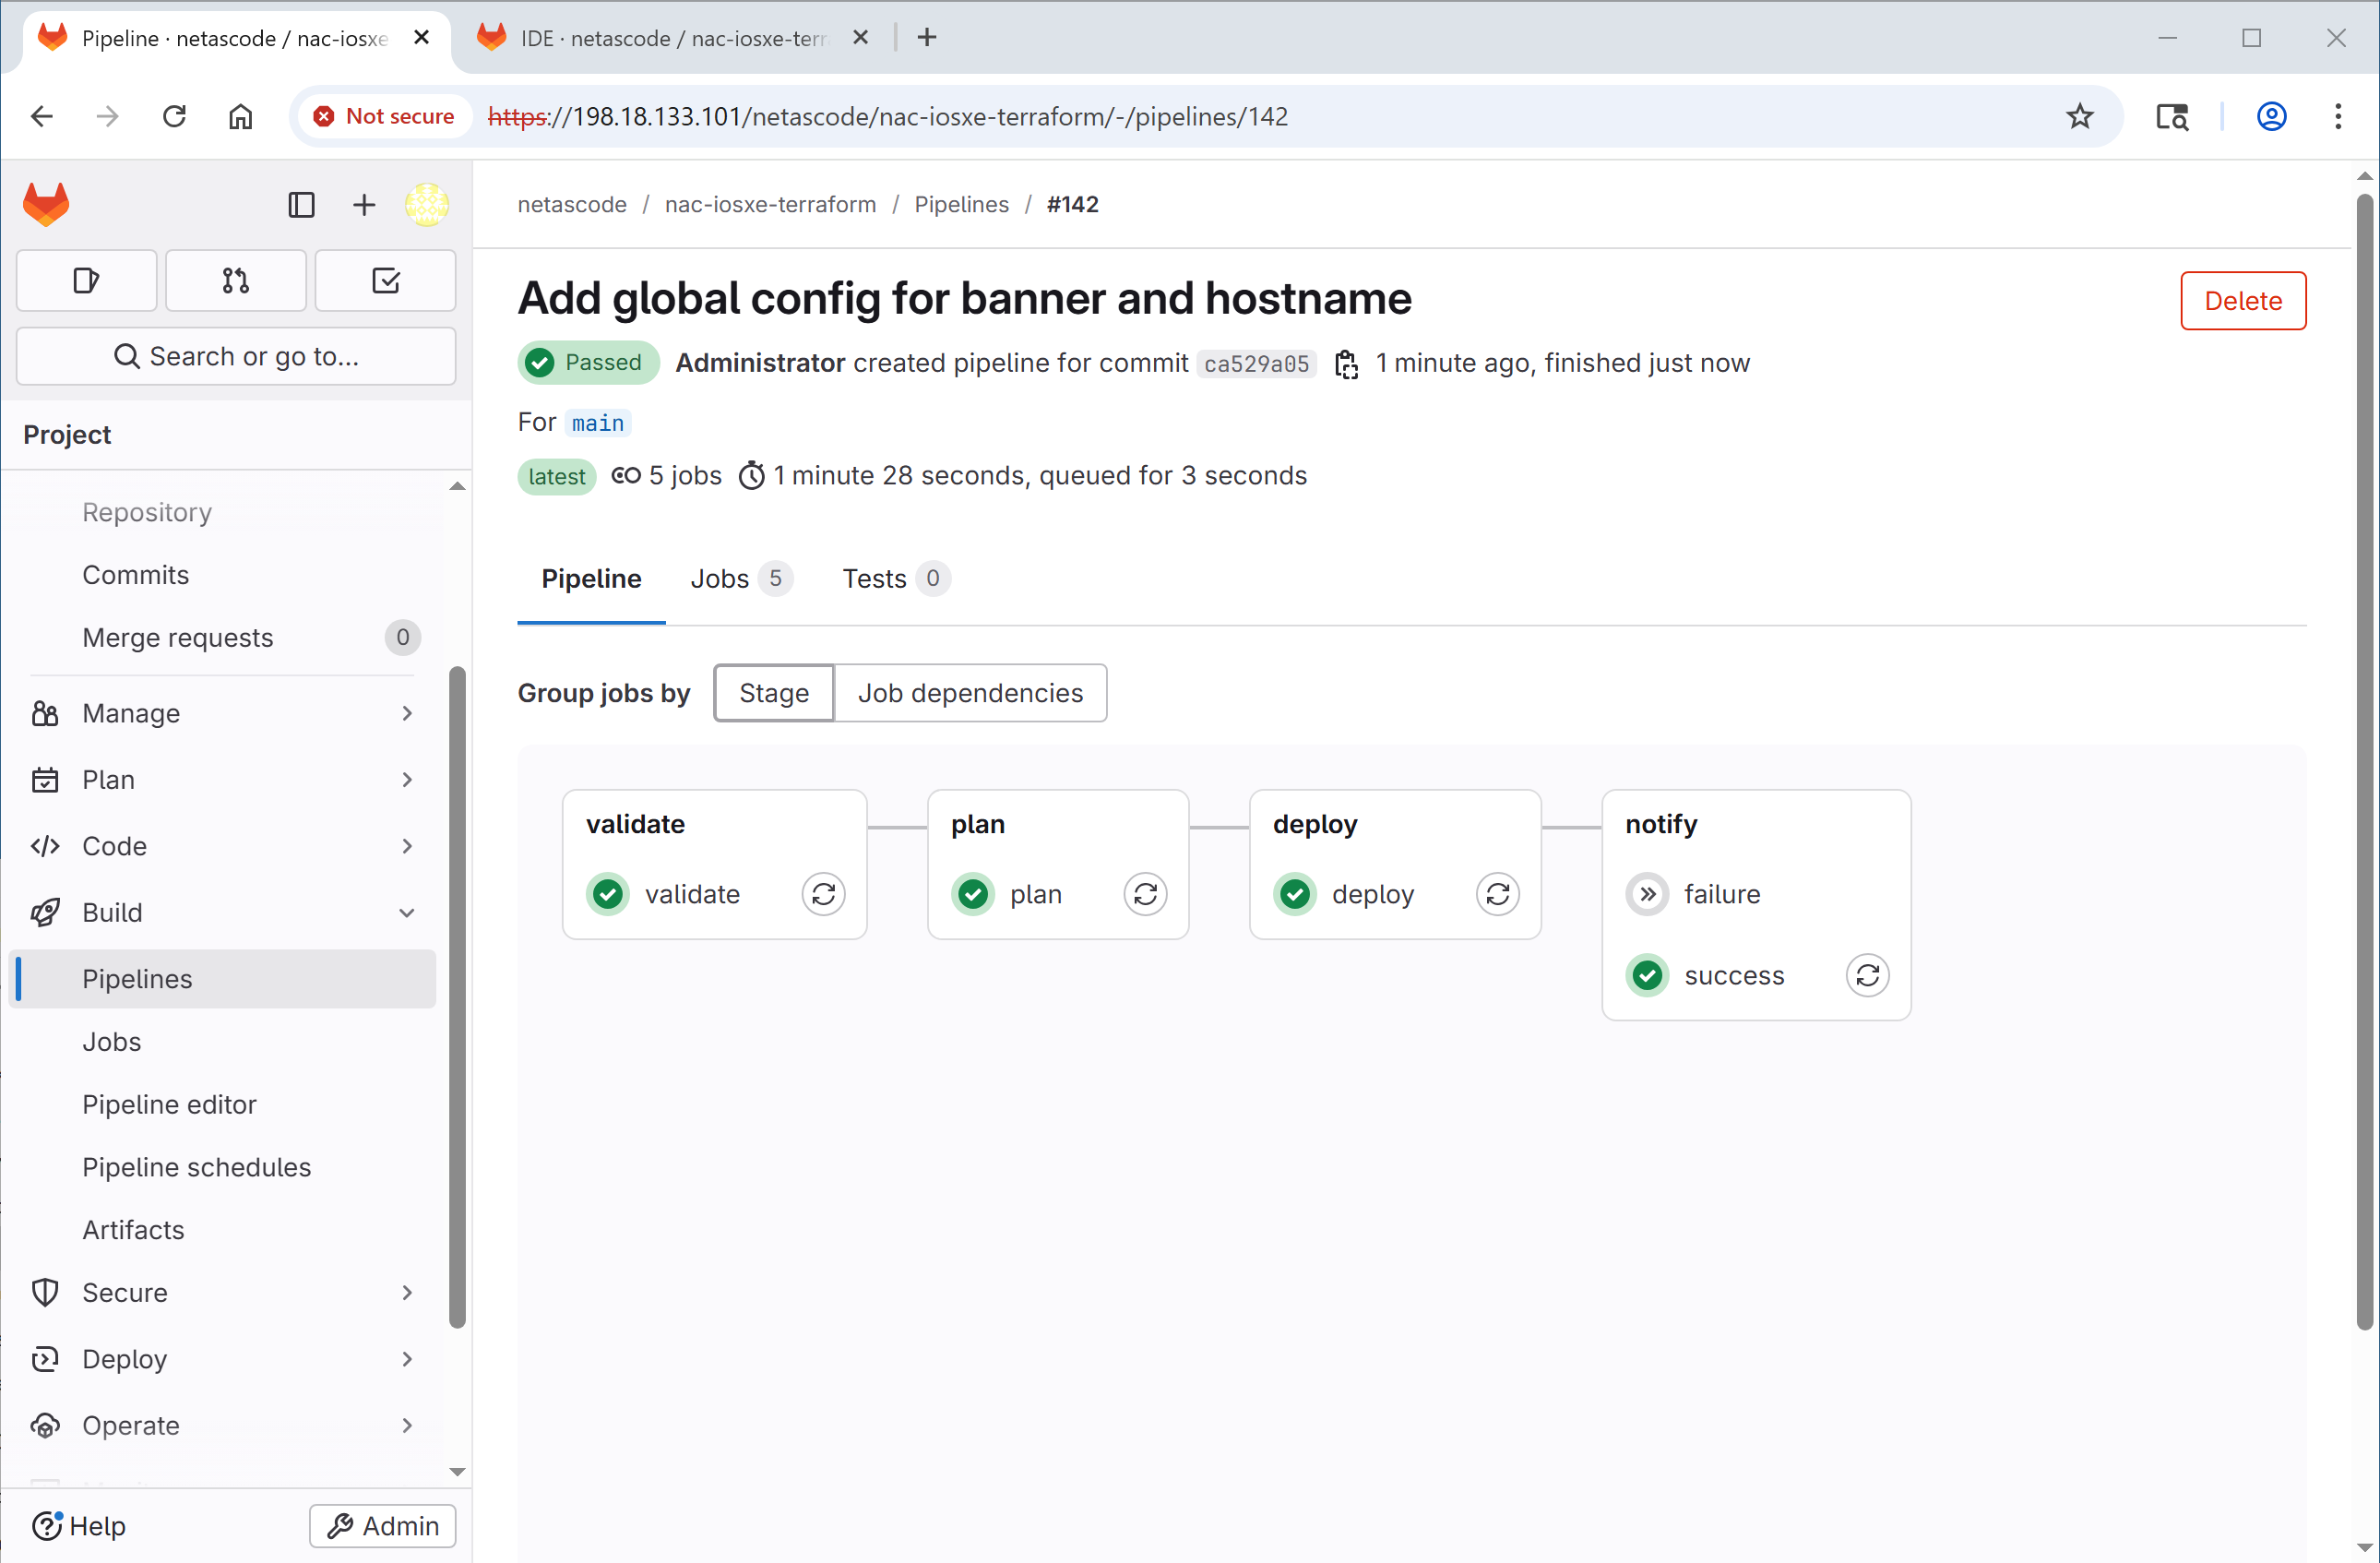Viewport: 2380px width, 1563px height.
Task: Open the to-do list icon
Action: point(386,281)
